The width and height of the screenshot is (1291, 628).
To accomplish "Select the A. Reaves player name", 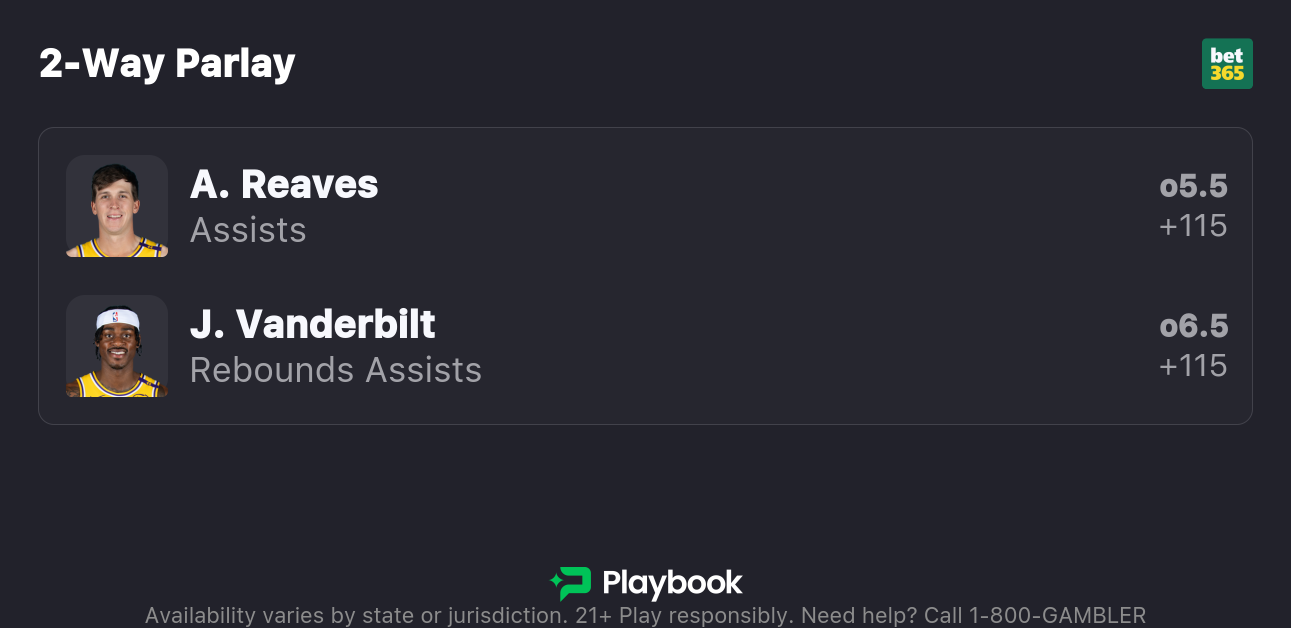I will coord(284,185).
